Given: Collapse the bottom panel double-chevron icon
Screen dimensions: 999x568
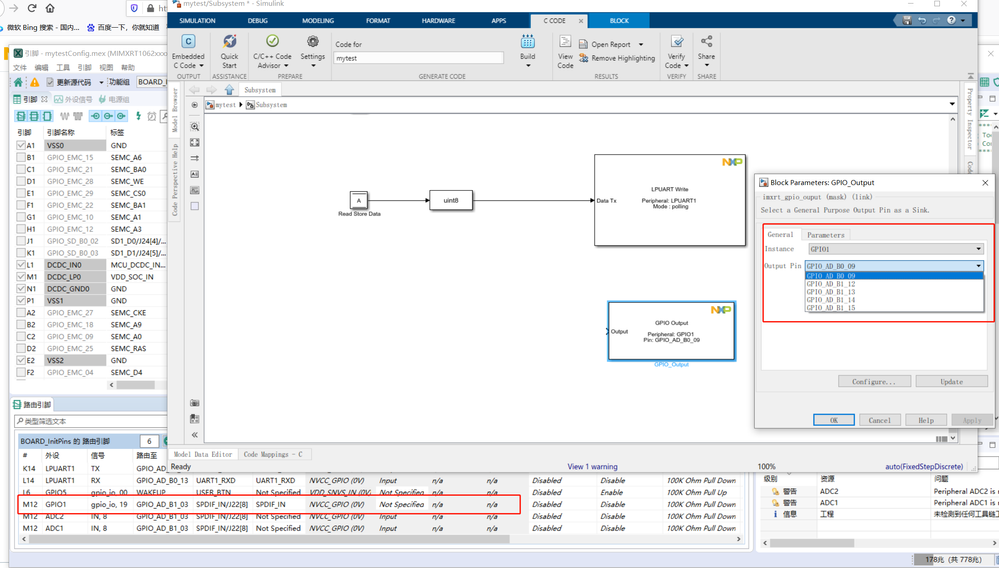Looking at the screenshot, I should pos(195,435).
